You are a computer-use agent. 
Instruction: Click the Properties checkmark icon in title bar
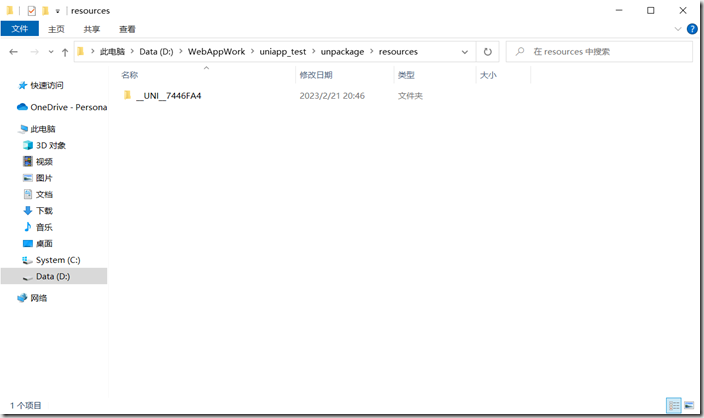[x=31, y=10]
